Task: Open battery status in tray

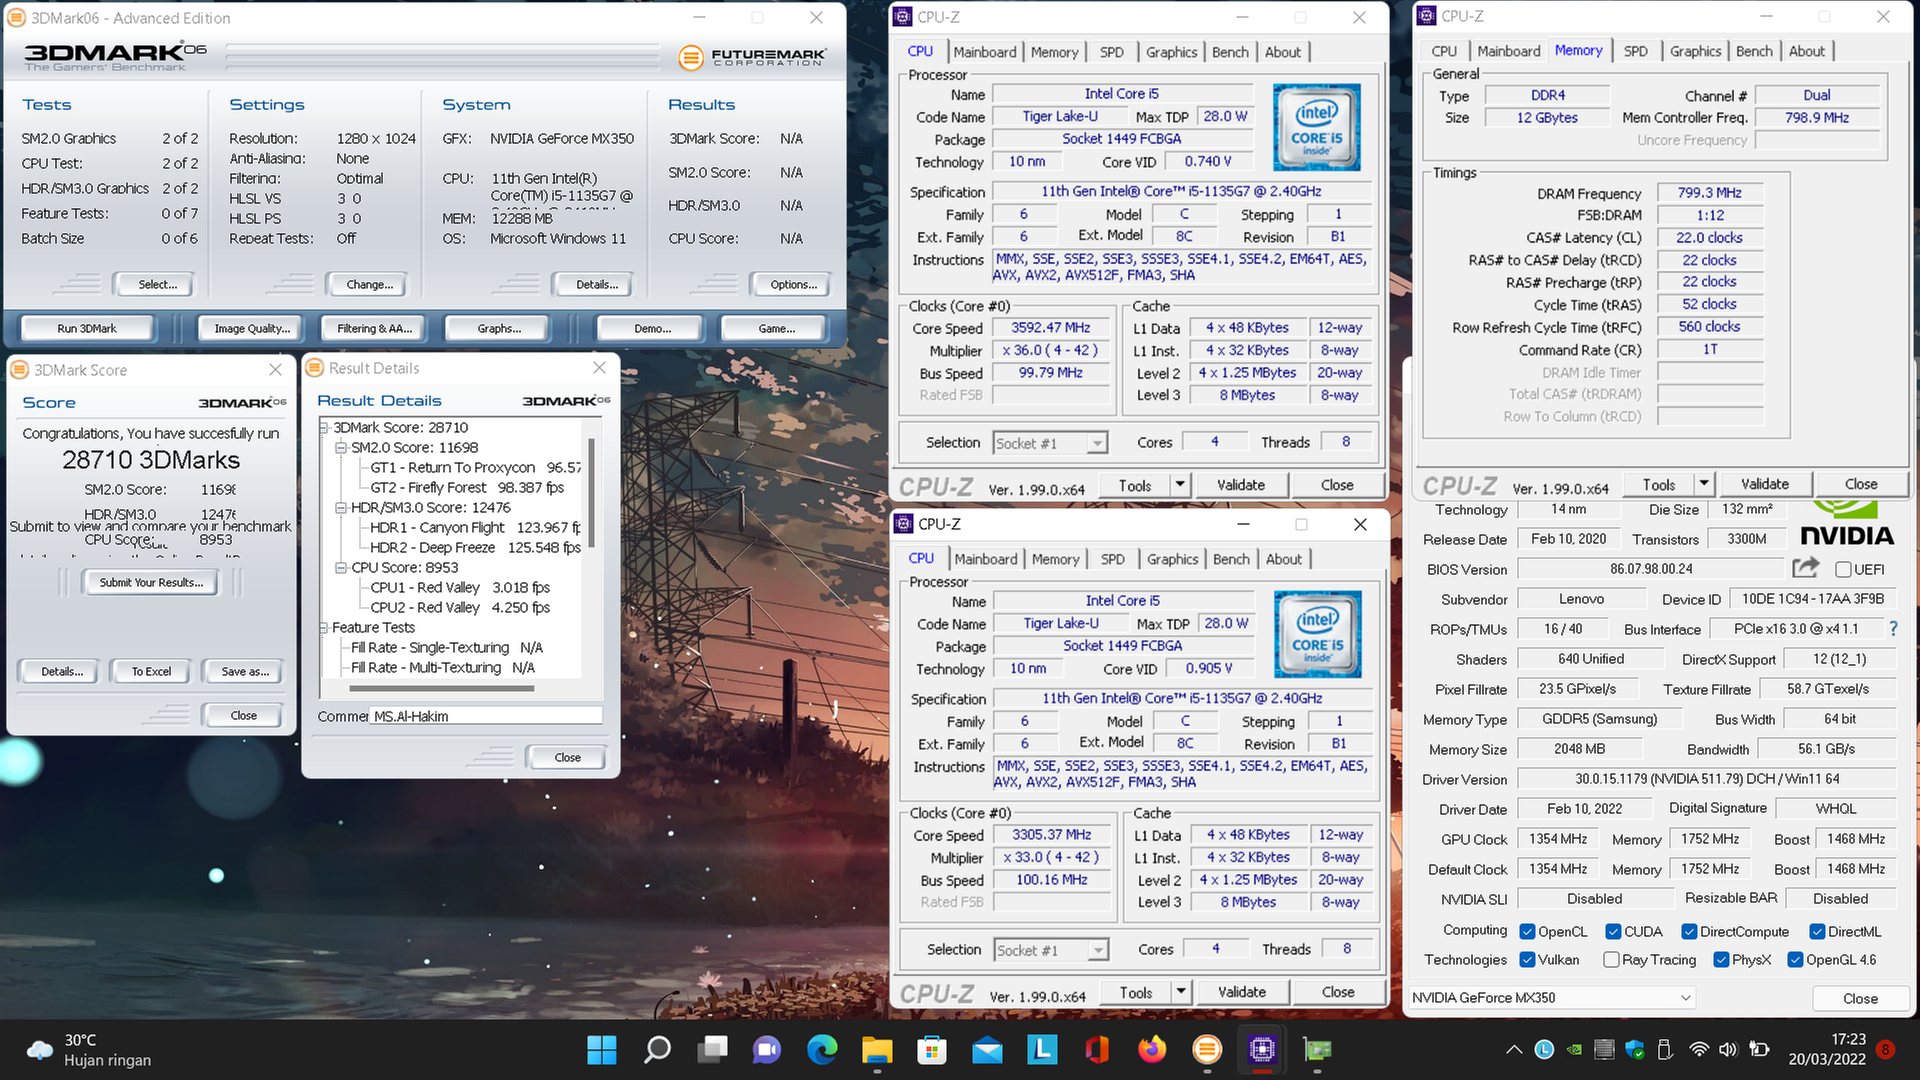Action: coord(1759,1049)
